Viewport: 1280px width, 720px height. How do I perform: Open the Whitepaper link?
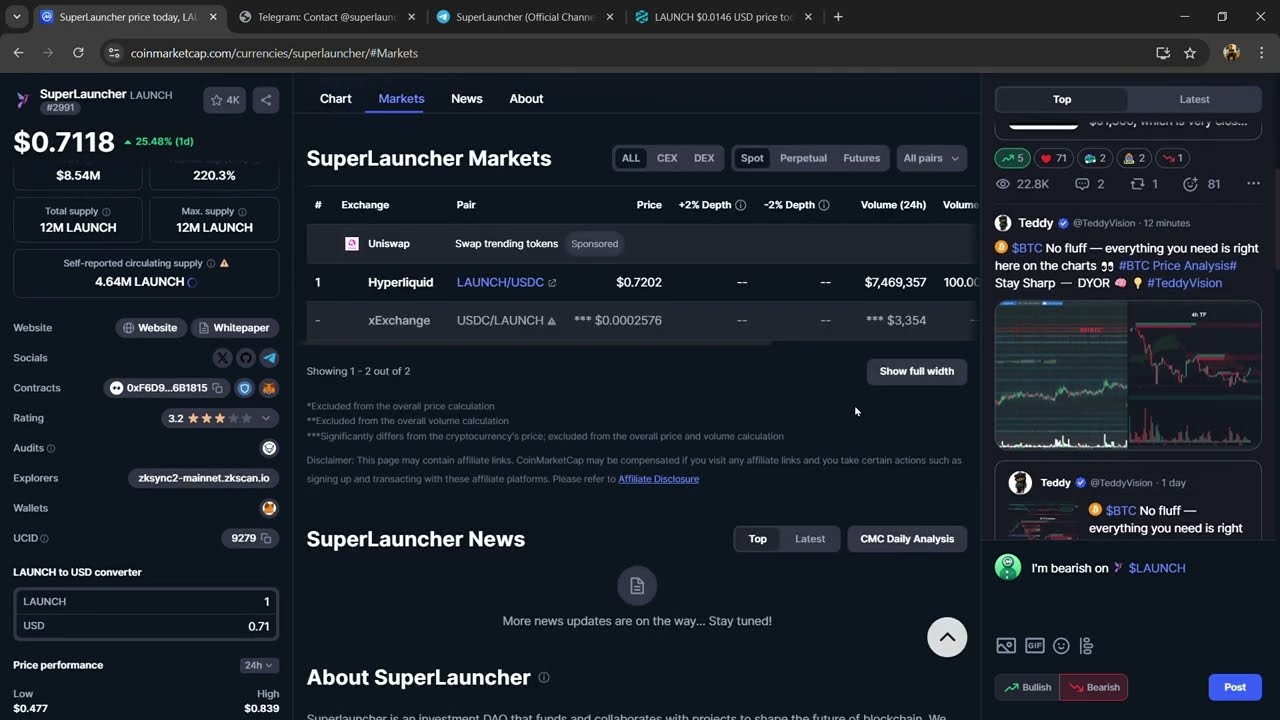234,328
